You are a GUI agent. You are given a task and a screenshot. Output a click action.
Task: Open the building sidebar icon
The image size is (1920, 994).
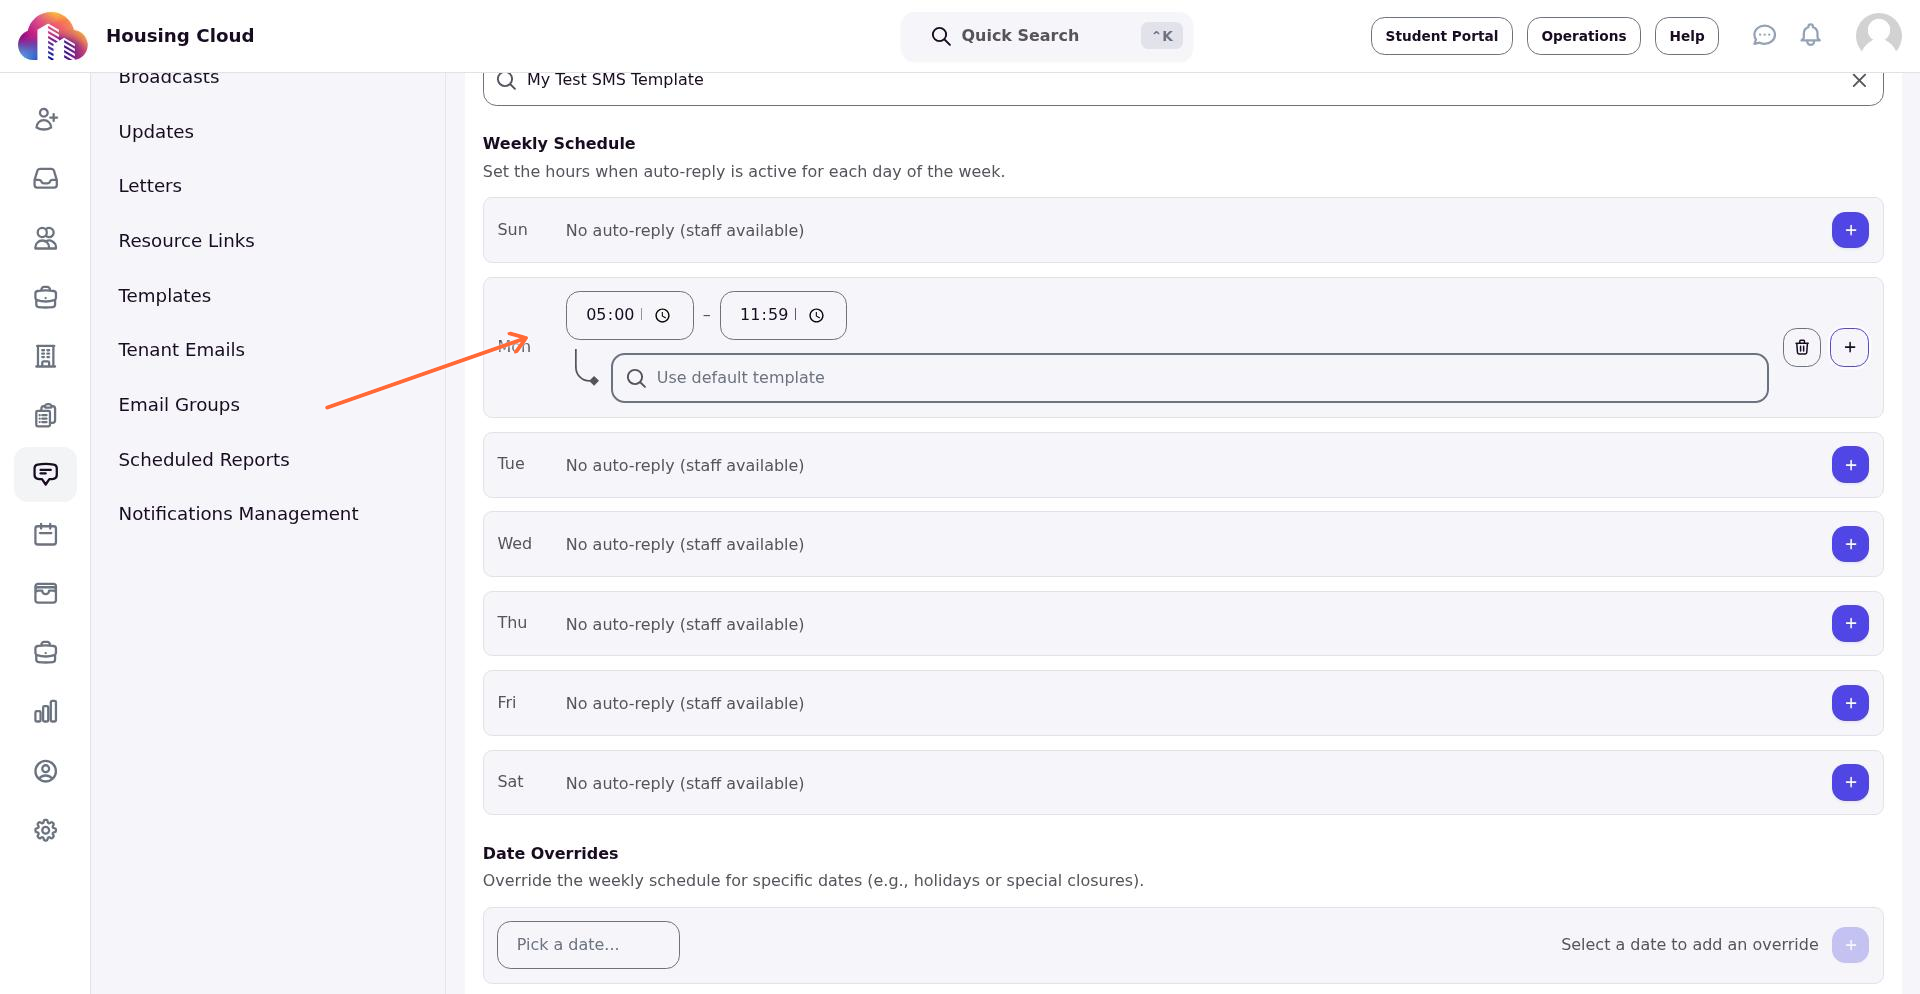tap(46, 356)
